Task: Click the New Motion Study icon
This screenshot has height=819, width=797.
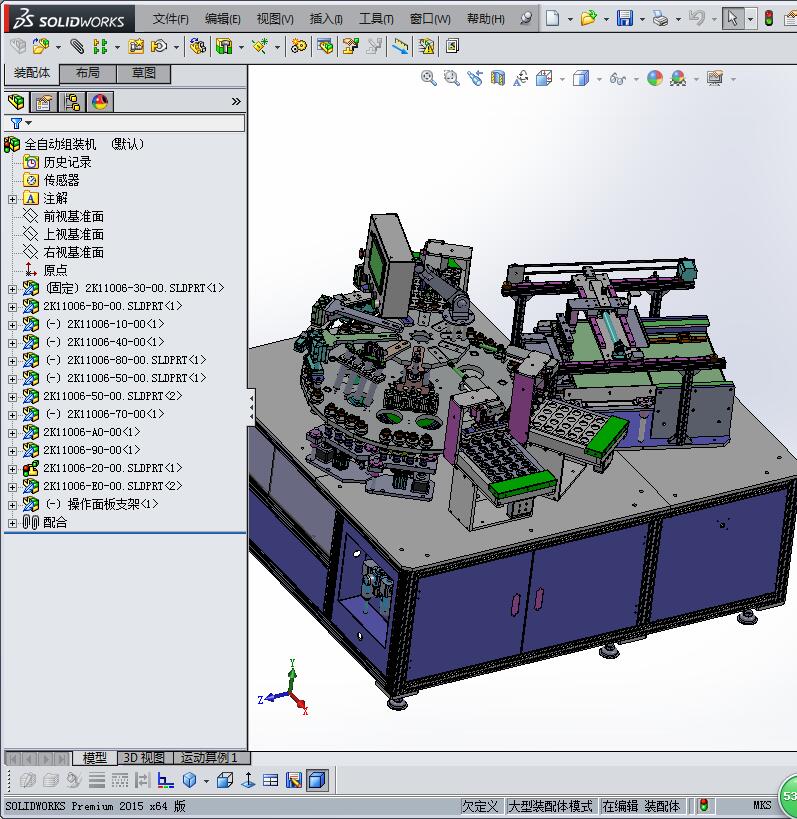Action: tap(298, 46)
